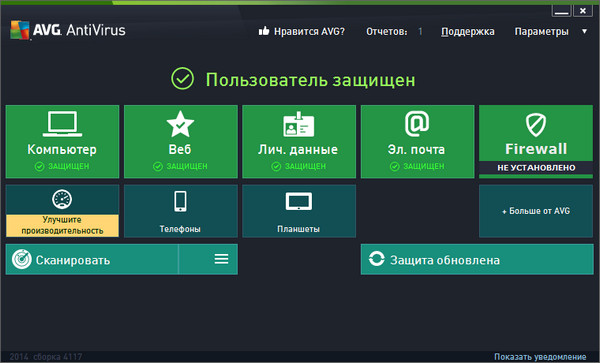Image resolution: width=600 pixels, height=363 pixels.
Task: Open the Эл. почта tile
Action: tap(417, 142)
